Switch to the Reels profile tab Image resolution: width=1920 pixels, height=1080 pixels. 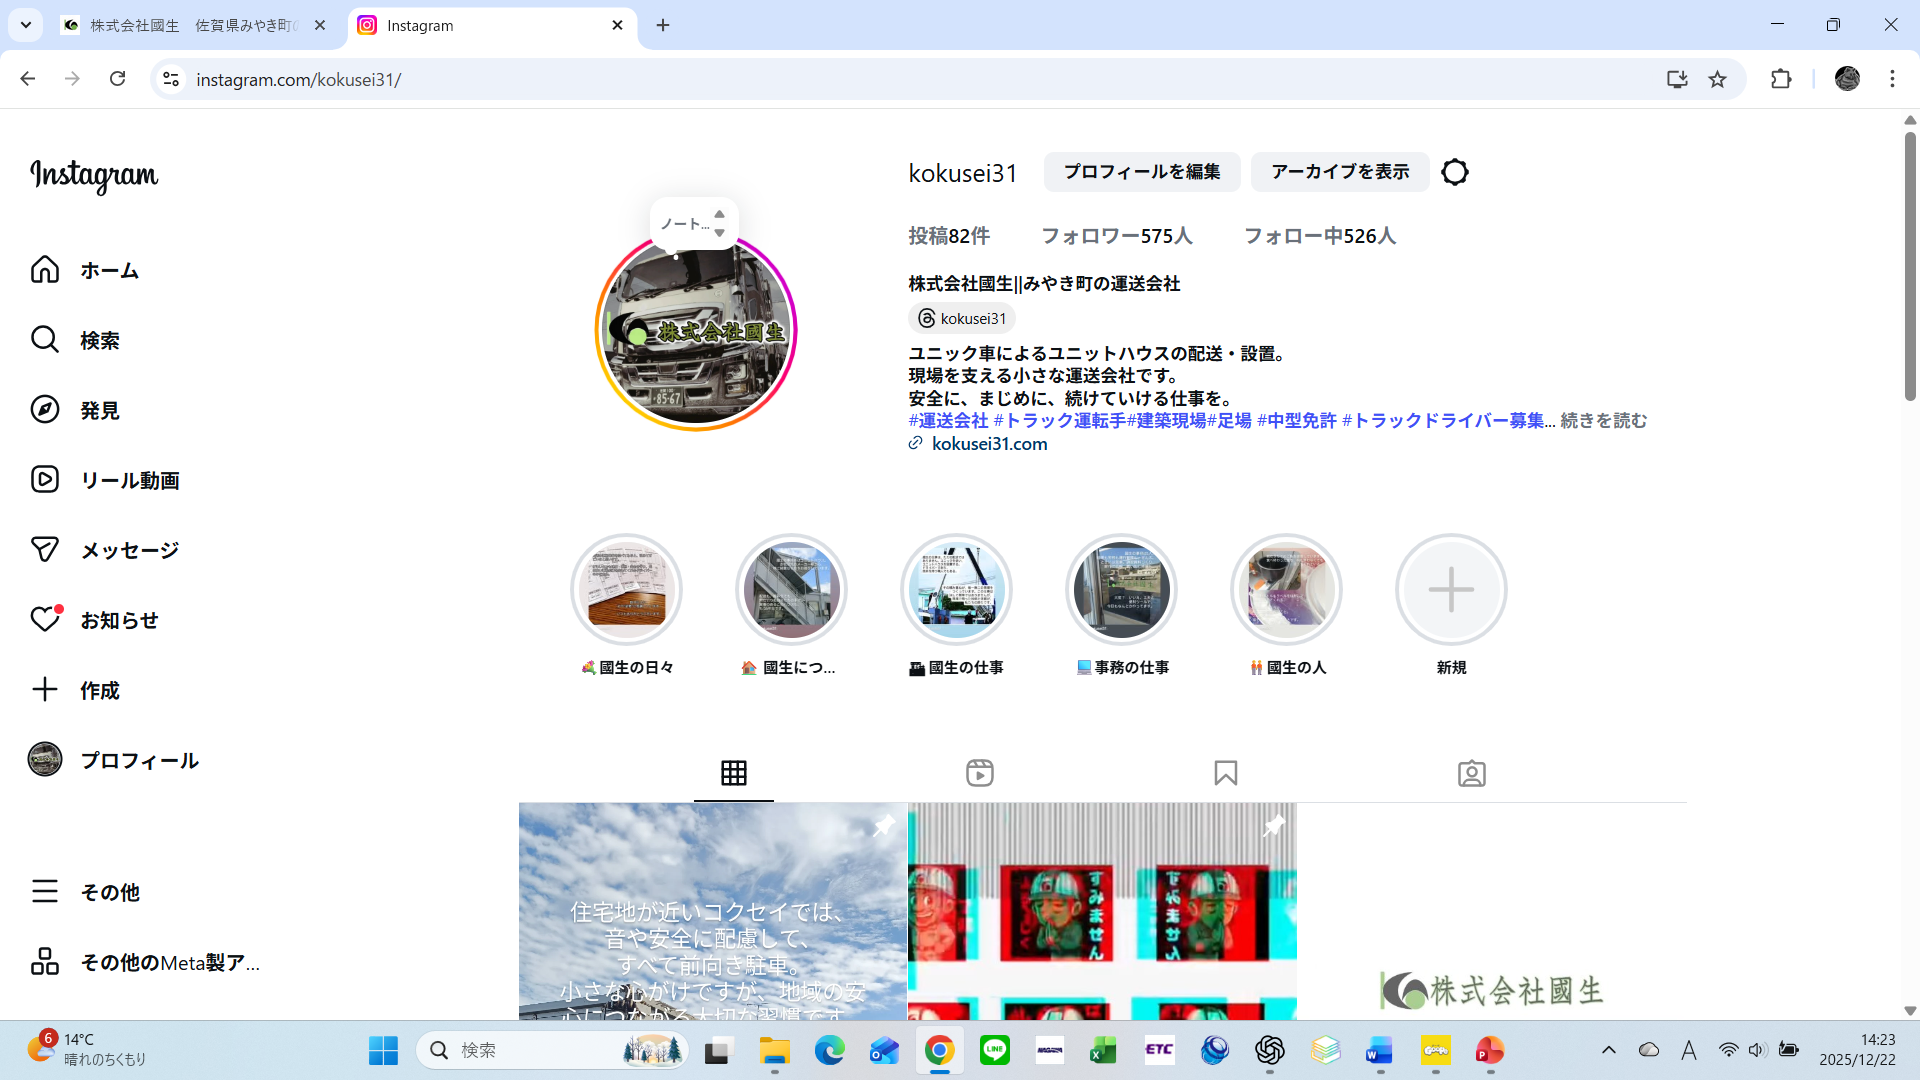[x=980, y=773]
